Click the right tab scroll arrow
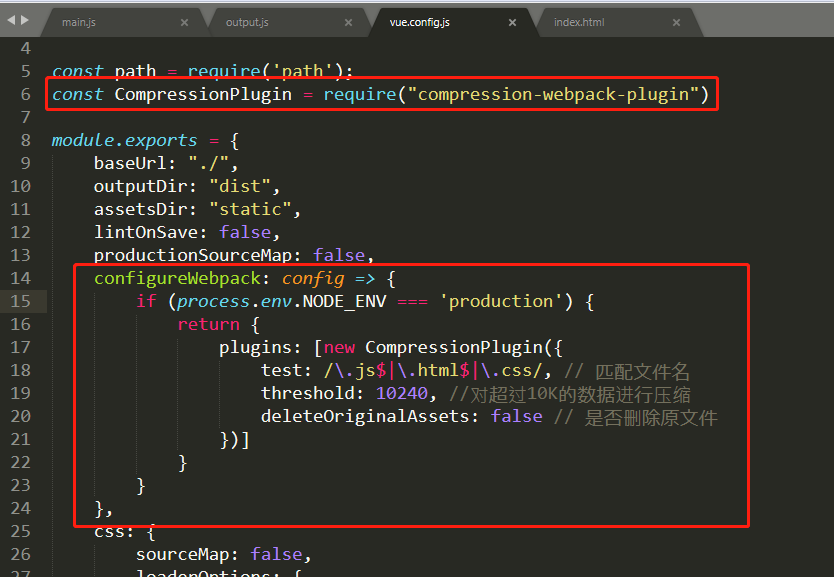The image size is (834, 577). (x=24, y=20)
